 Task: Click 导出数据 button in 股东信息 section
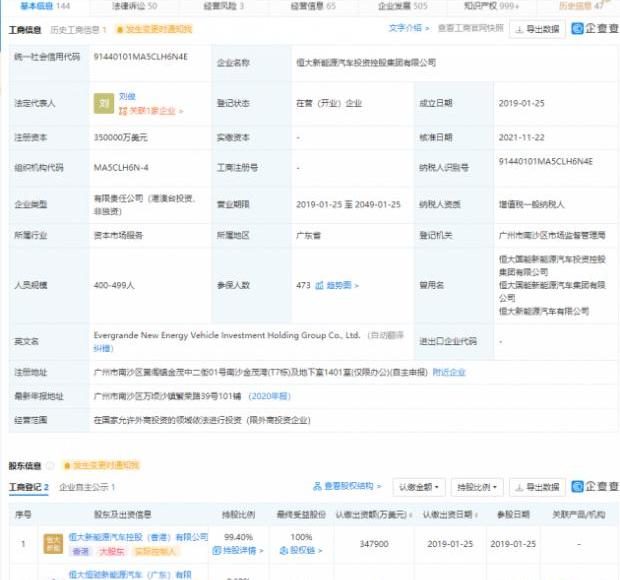tap(537, 487)
